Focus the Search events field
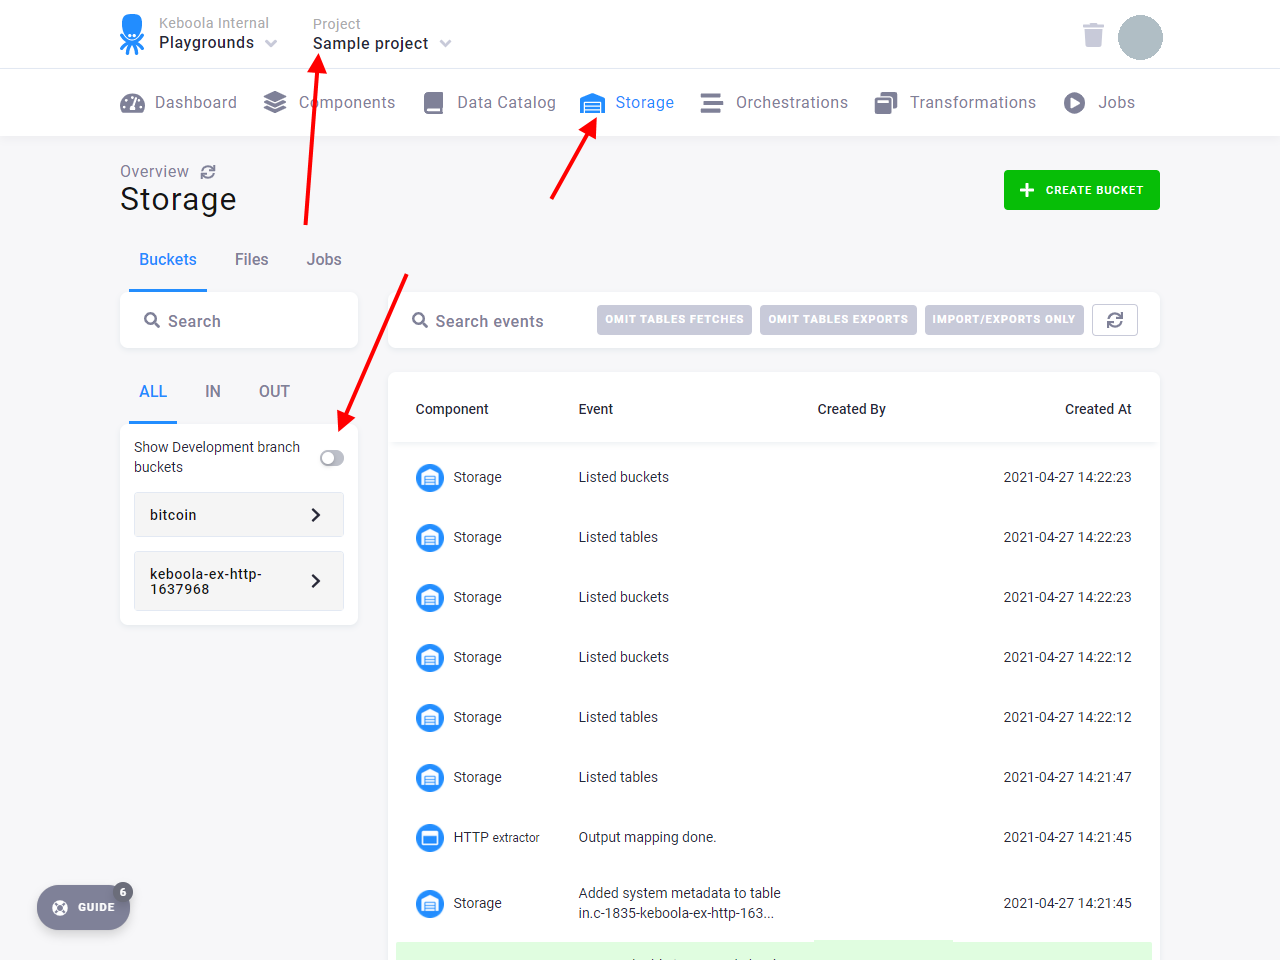 point(490,321)
